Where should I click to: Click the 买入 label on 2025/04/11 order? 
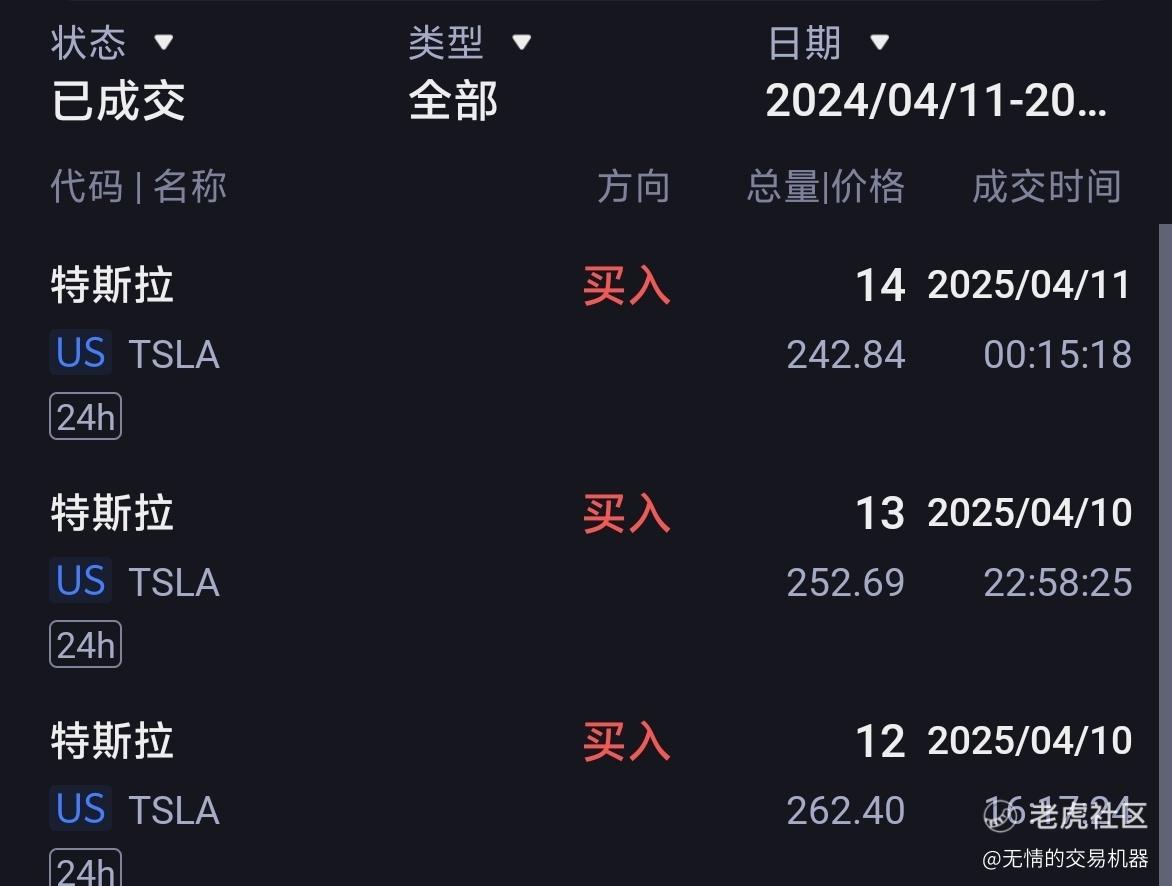pos(626,286)
